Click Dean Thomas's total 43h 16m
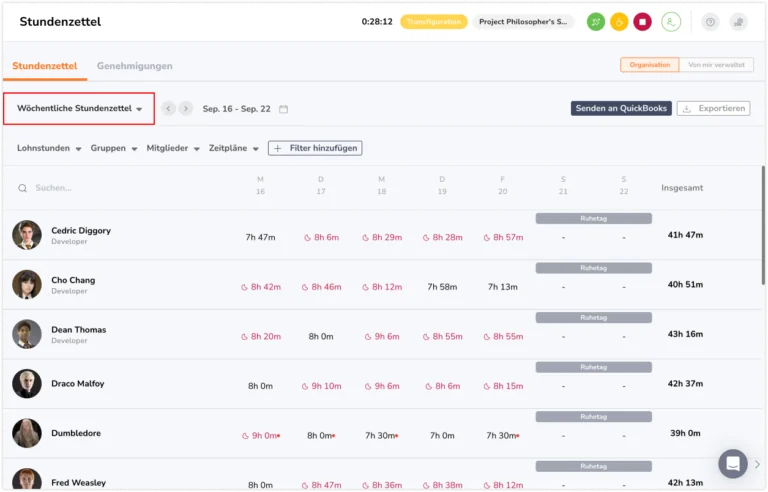The width and height of the screenshot is (768, 492). pos(685,334)
